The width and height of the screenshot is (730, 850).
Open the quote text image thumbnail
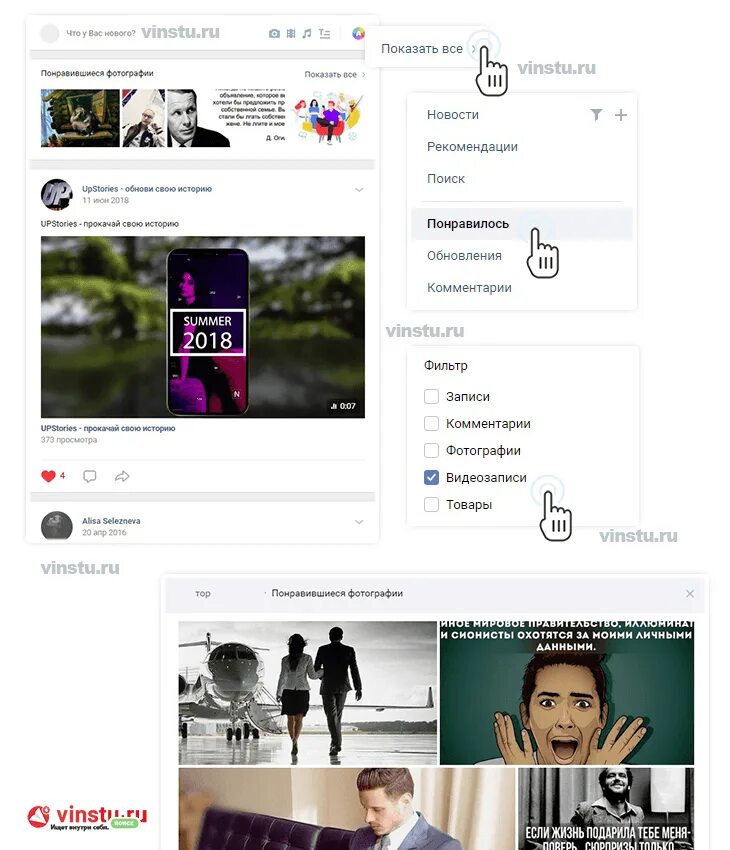tap(249, 118)
